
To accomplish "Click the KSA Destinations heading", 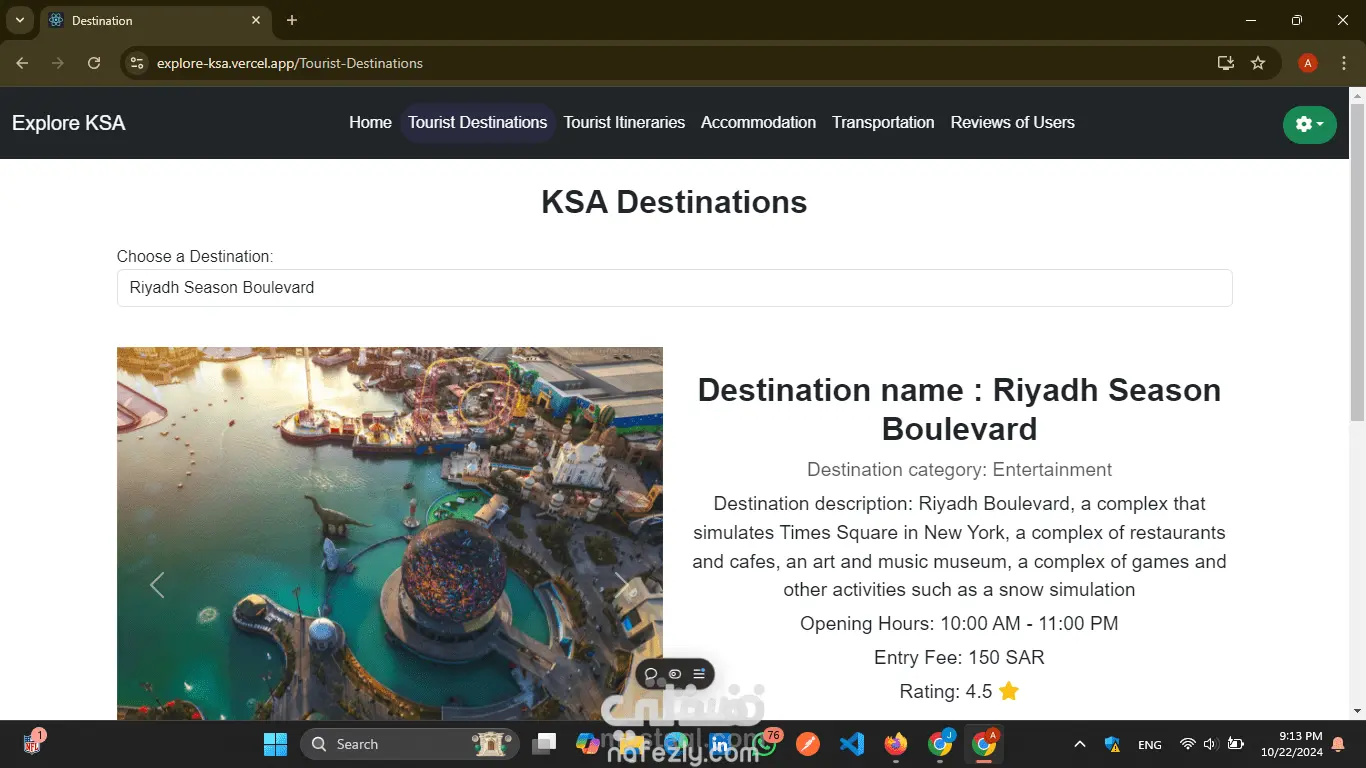I will (674, 202).
